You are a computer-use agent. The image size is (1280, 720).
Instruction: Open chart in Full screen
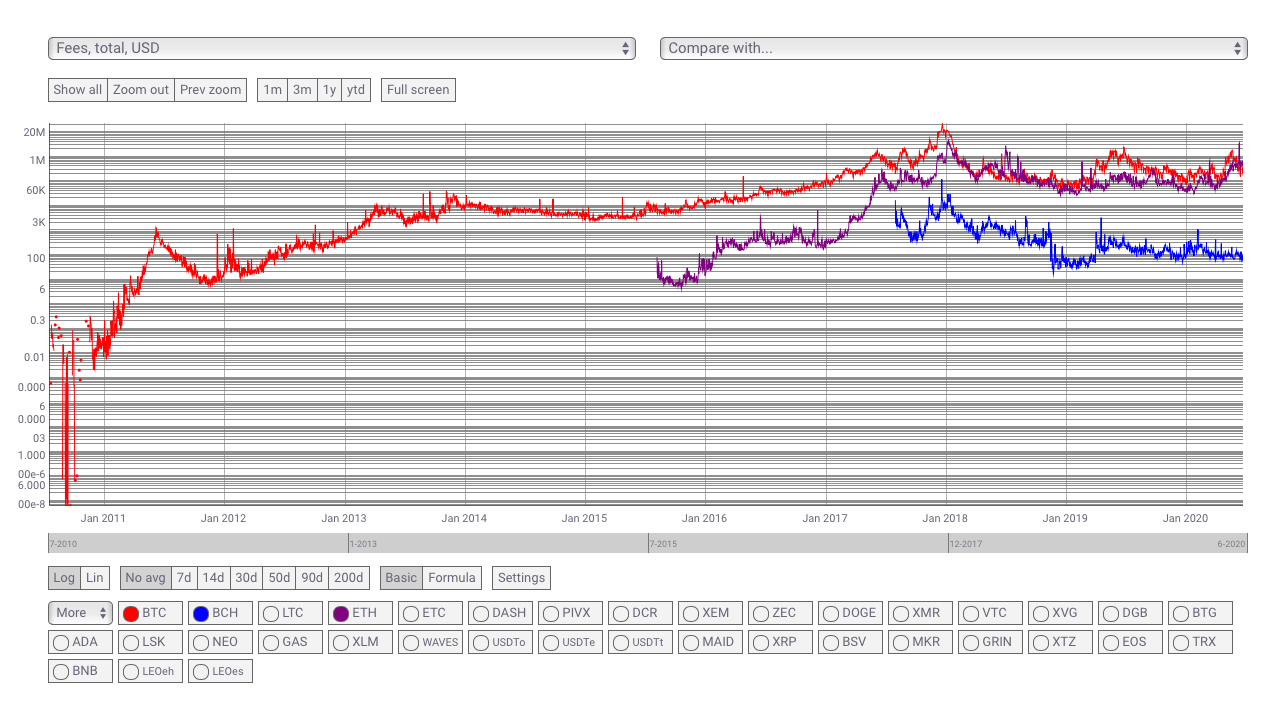(418, 90)
